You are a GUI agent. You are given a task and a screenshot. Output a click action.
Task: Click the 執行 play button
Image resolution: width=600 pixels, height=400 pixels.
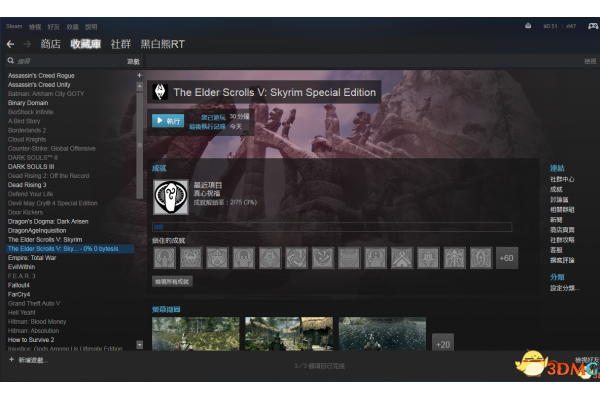click(x=168, y=121)
